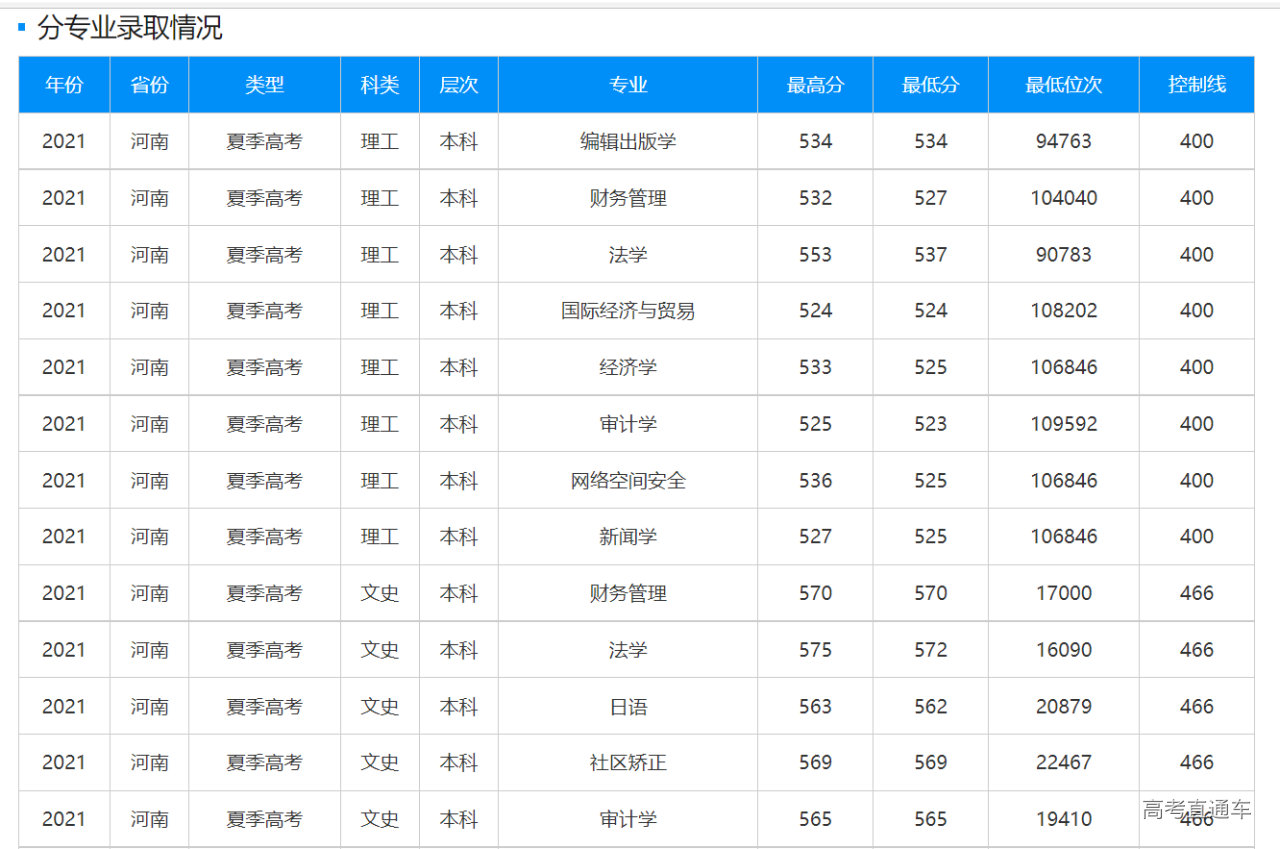Viewport: 1280px width, 849px height.
Task: Click the 控制线 column header
Action: (x=1196, y=85)
